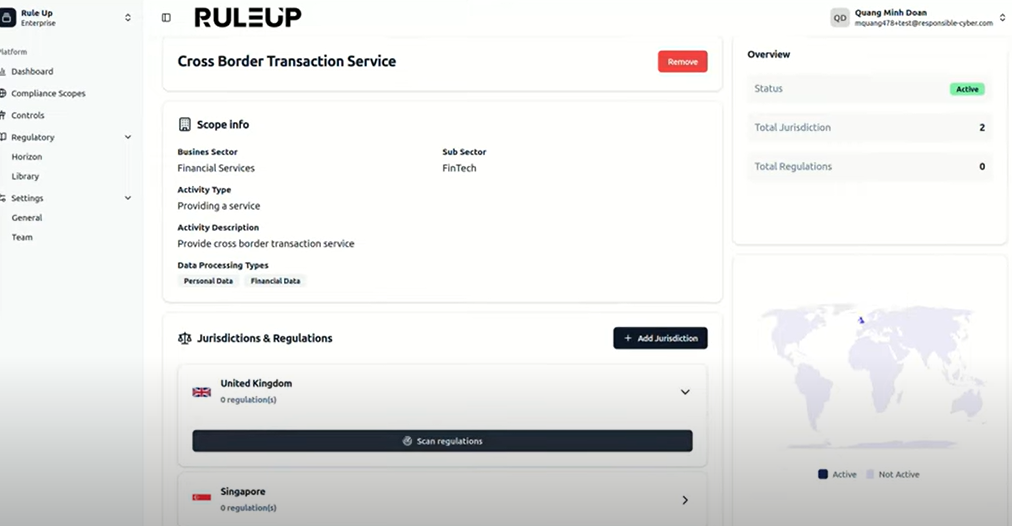Screen dimensions: 1012x526
Task: Open the user account menu chevron
Action: point(1002,17)
